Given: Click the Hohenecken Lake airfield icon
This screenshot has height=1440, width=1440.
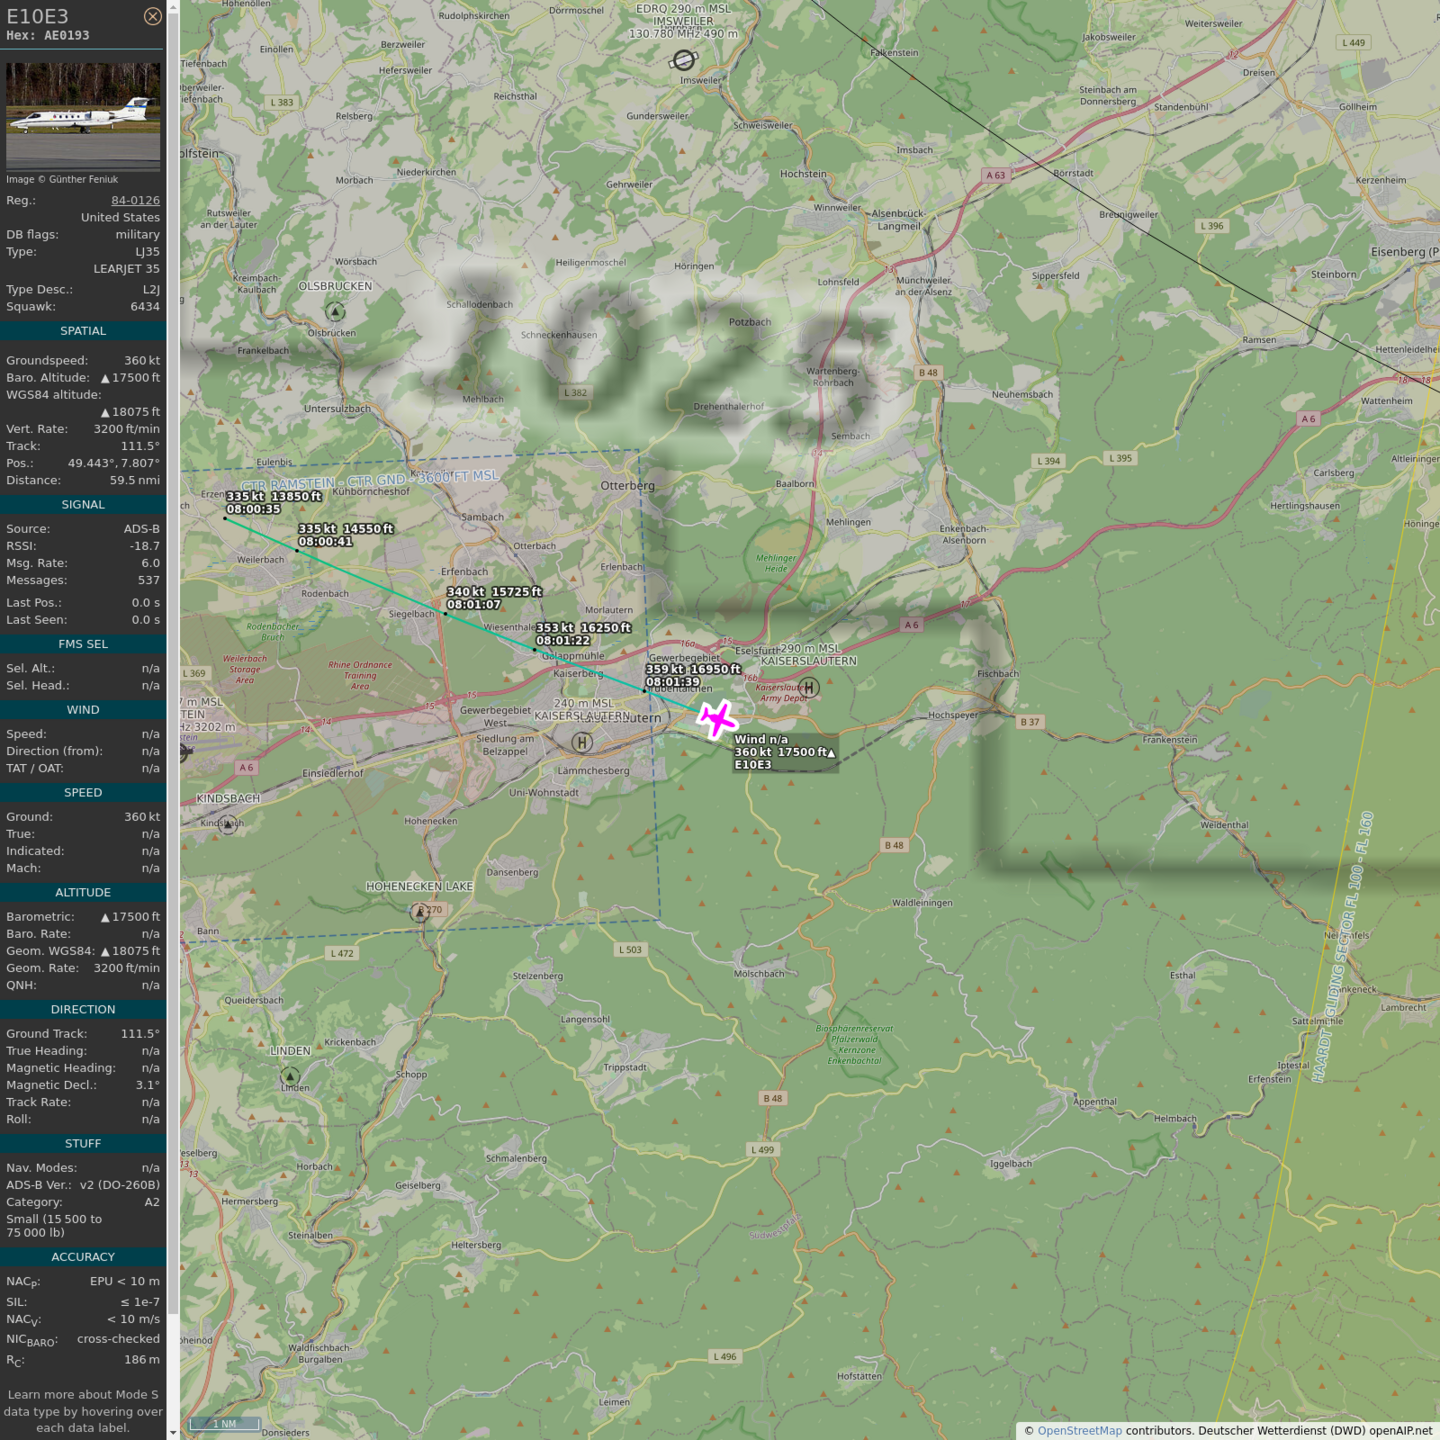Looking at the screenshot, I should (420, 911).
